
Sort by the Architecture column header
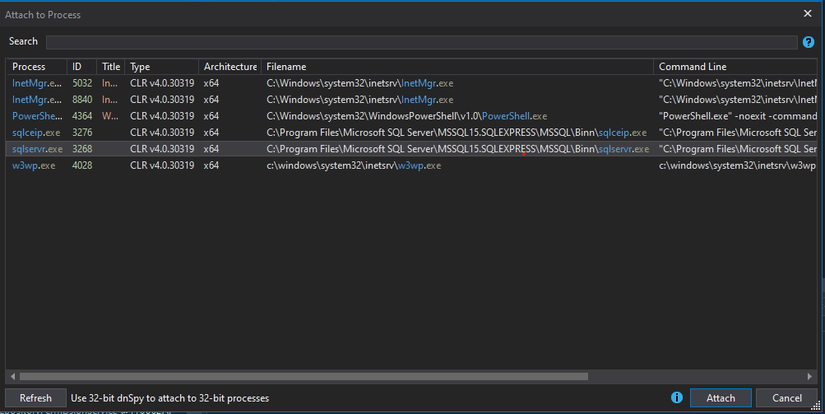coord(230,66)
